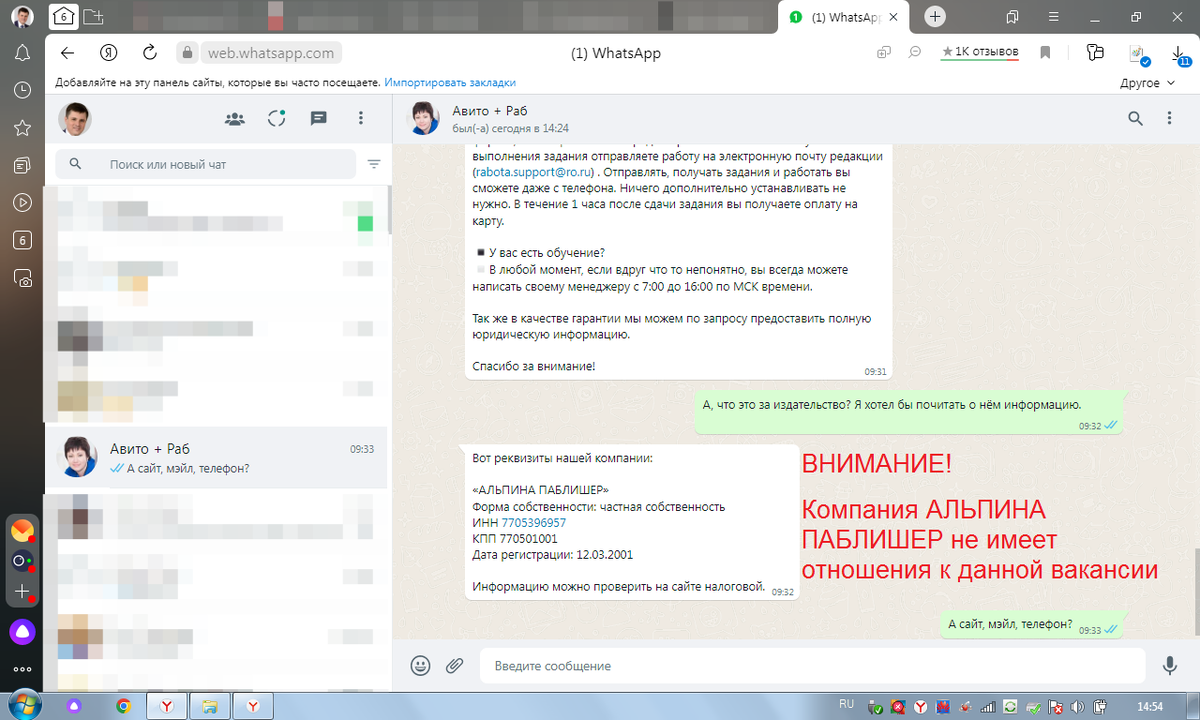This screenshot has height=720, width=1200.
Task: Go back with the browser back arrow
Action: coord(67,53)
